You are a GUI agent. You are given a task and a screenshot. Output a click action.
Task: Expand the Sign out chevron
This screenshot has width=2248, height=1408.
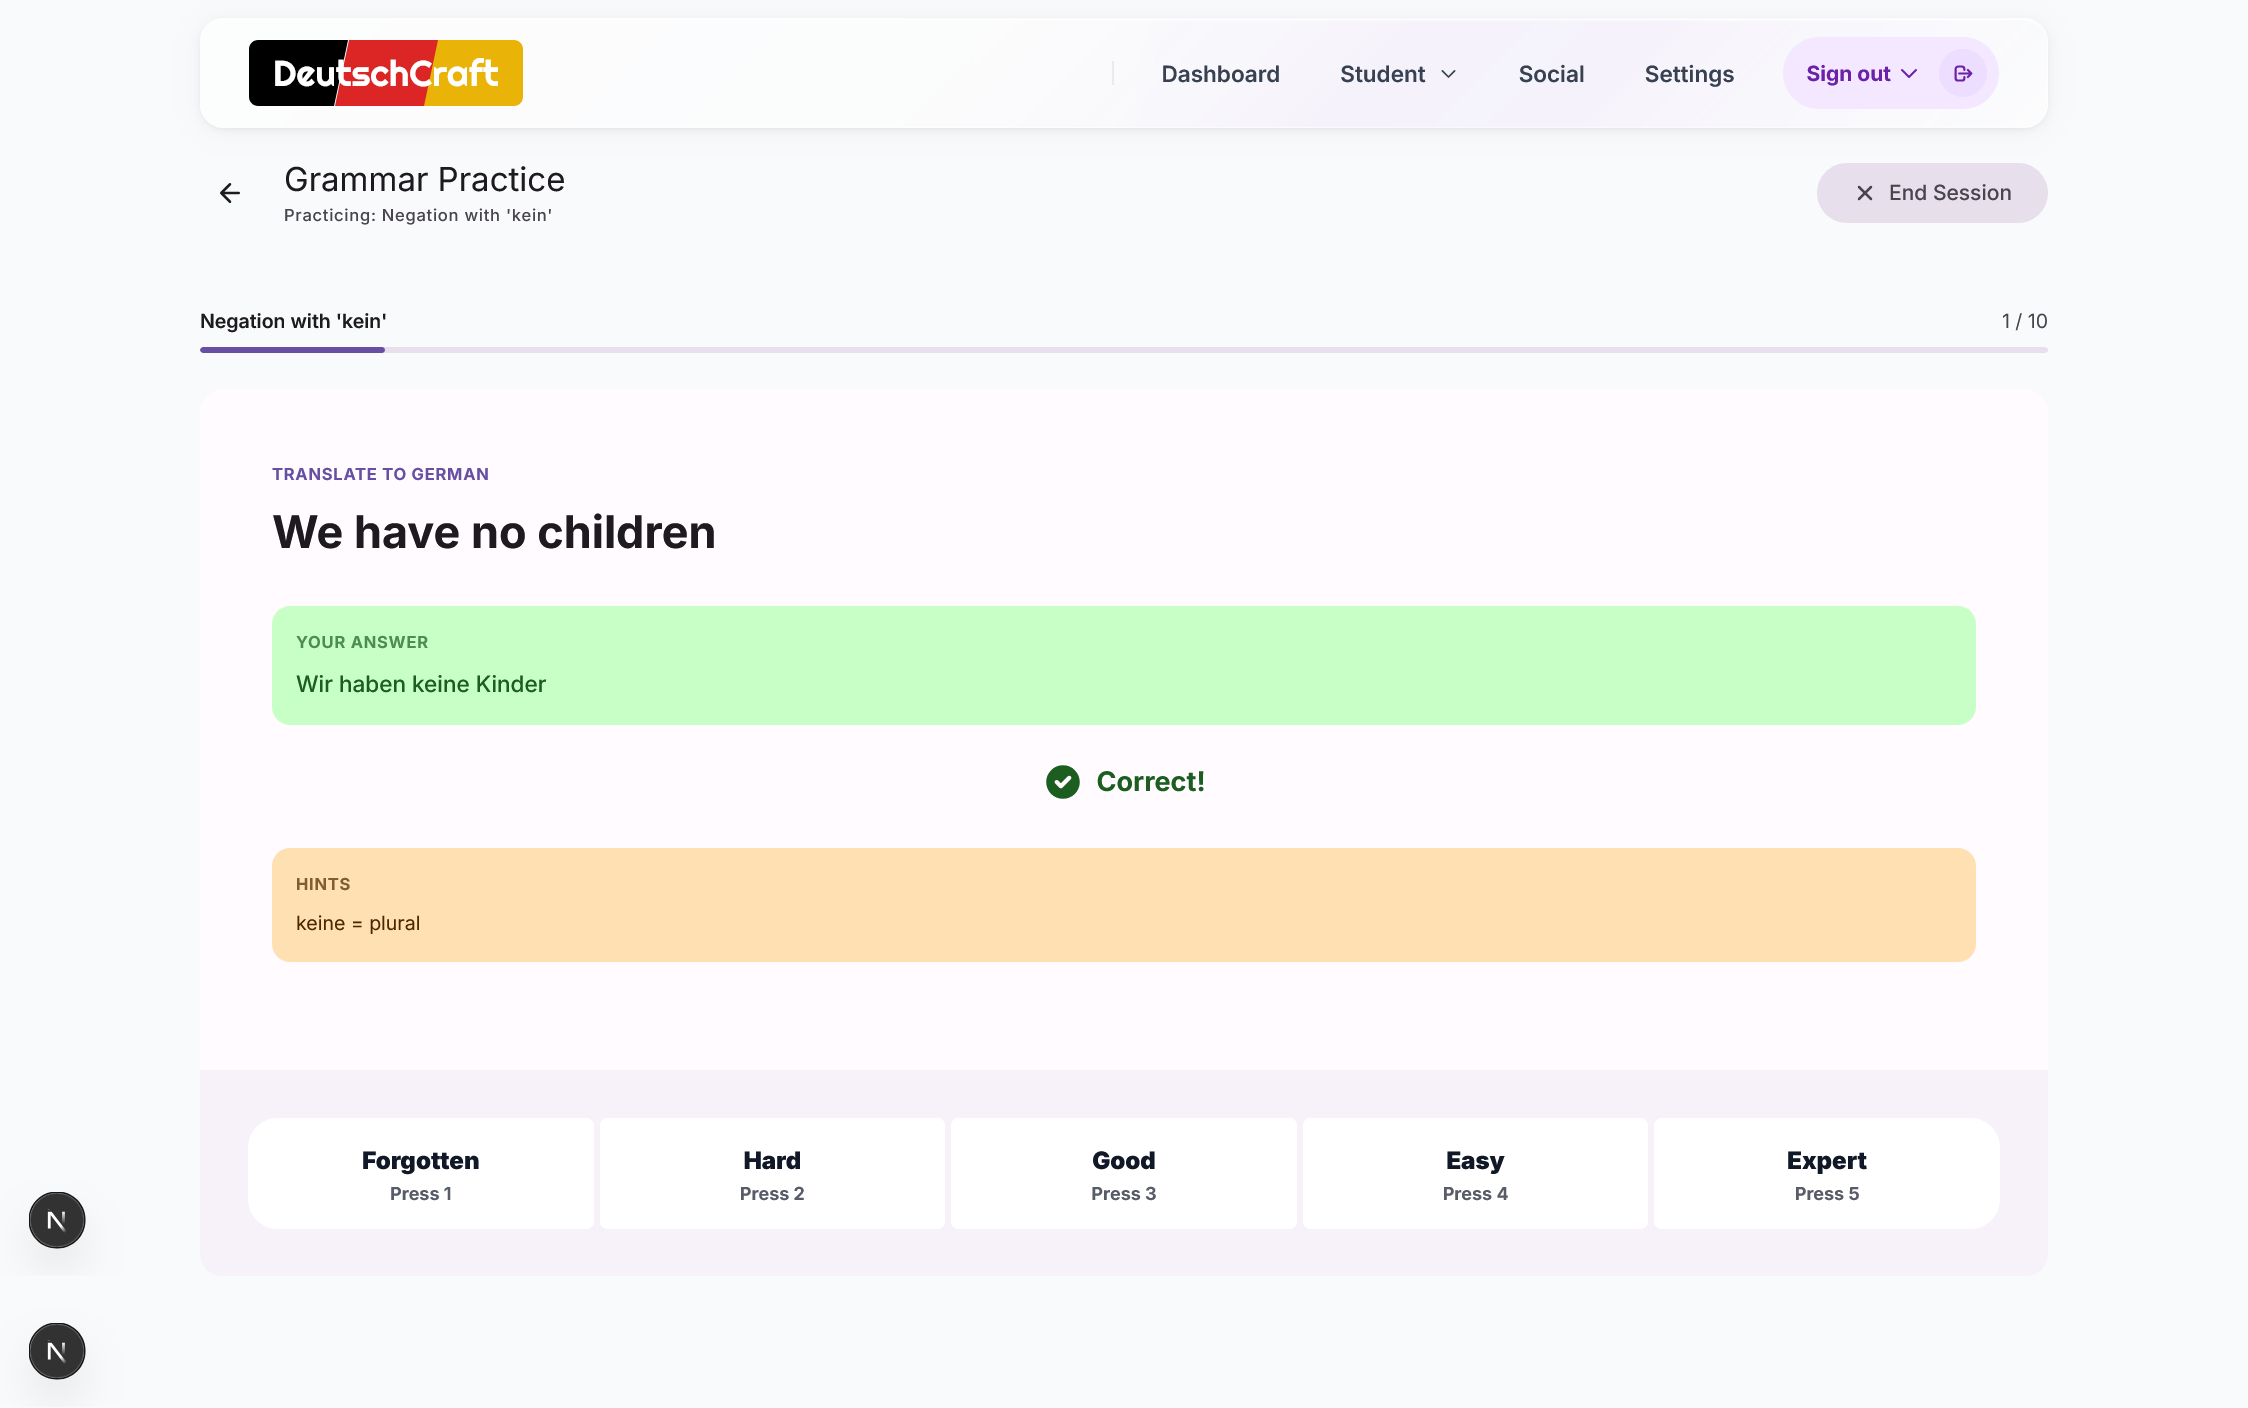pos(1909,74)
